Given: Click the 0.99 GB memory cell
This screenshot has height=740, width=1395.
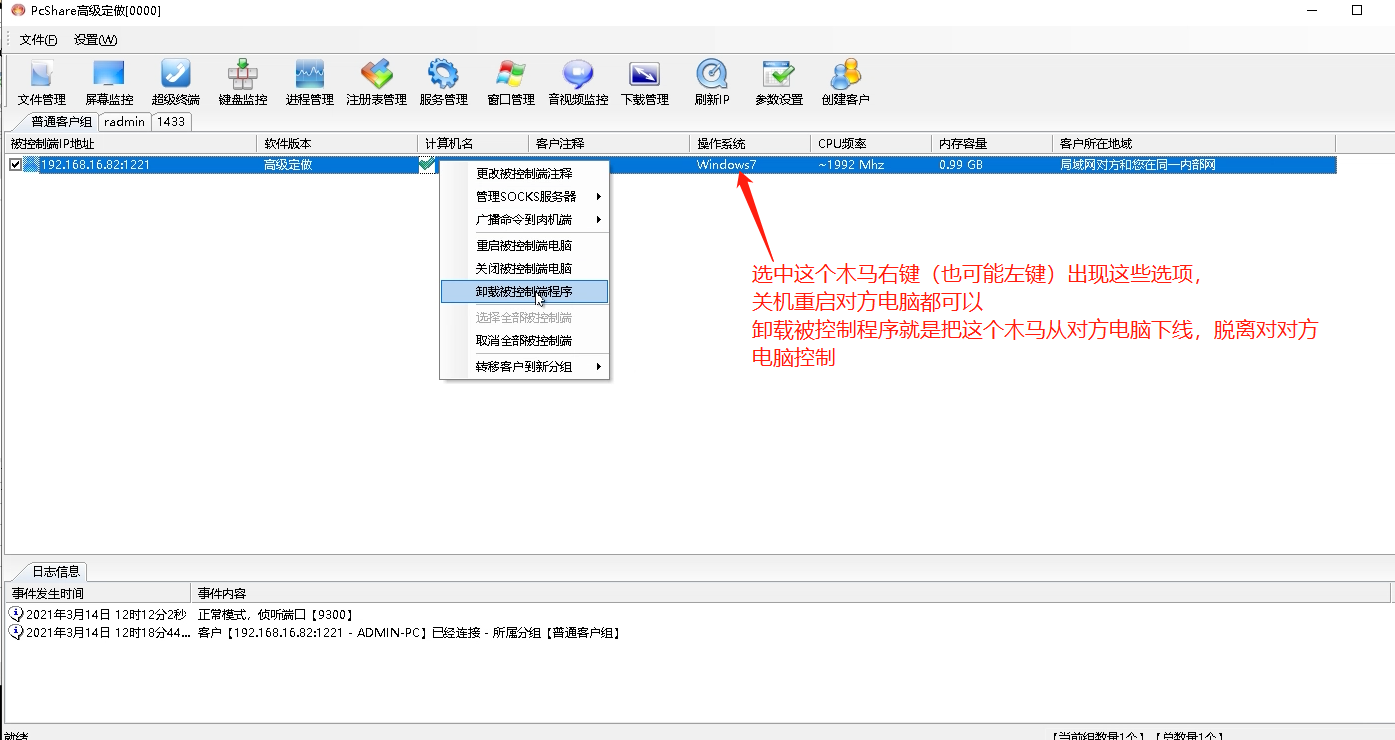Looking at the screenshot, I should tap(961, 165).
